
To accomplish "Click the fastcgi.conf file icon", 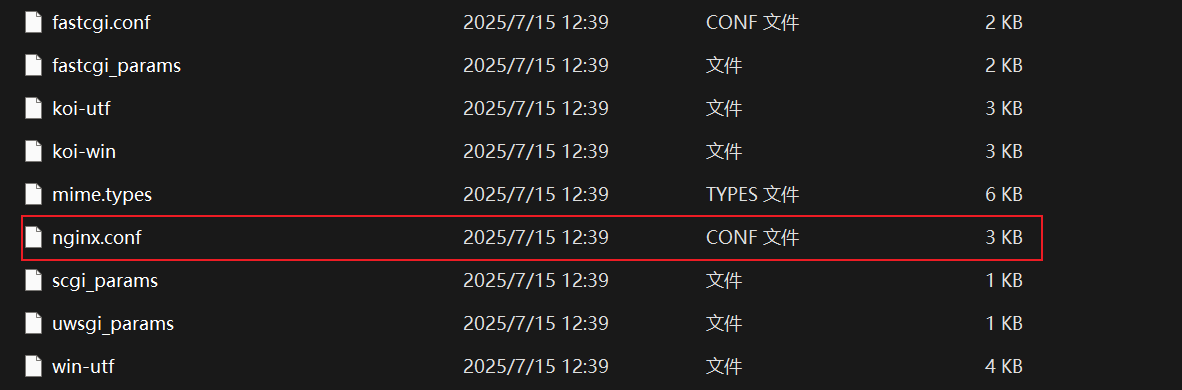I will coord(33,23).
